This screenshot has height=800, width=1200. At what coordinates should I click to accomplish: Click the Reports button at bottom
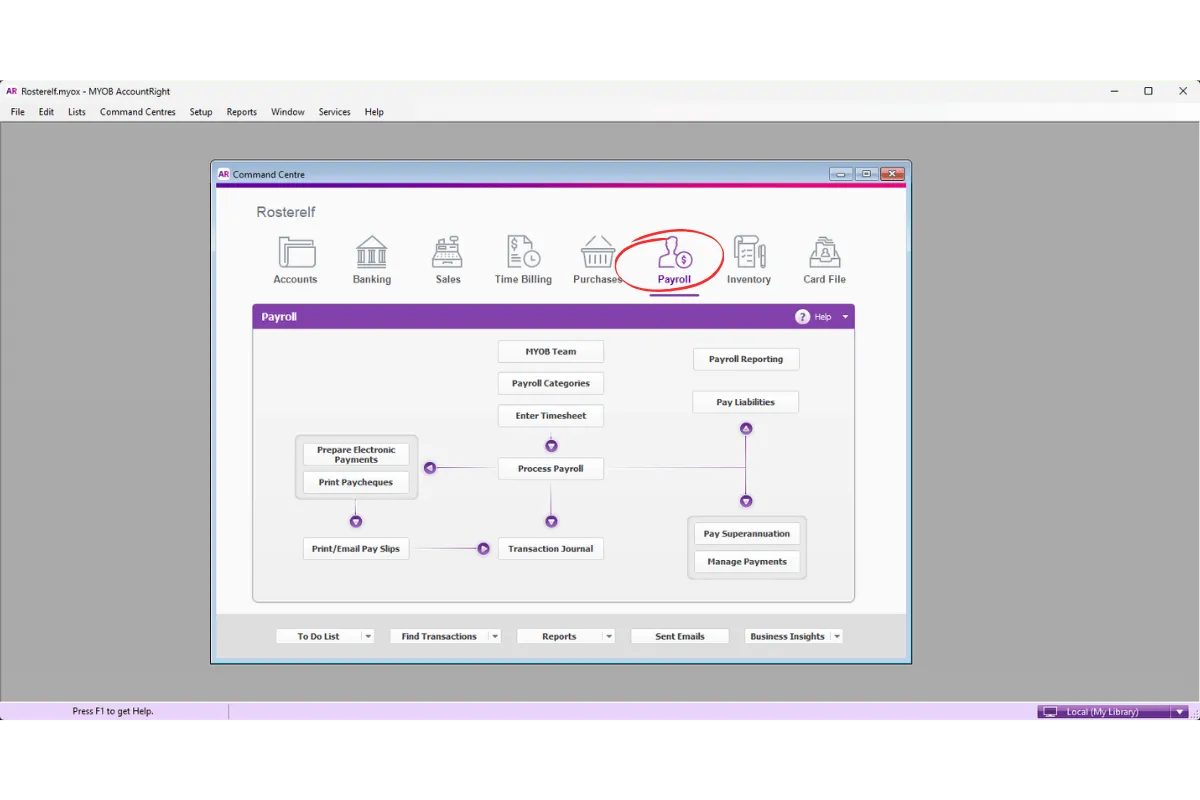point(559,636)
